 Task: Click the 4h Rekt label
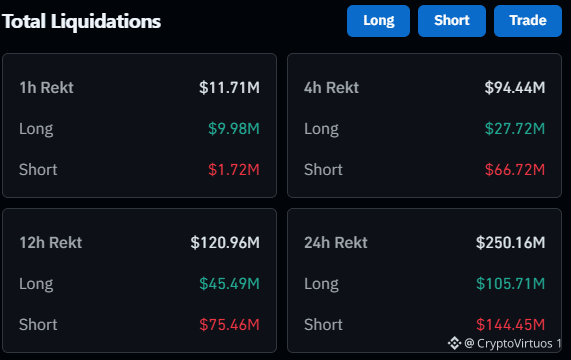(331, 88)
